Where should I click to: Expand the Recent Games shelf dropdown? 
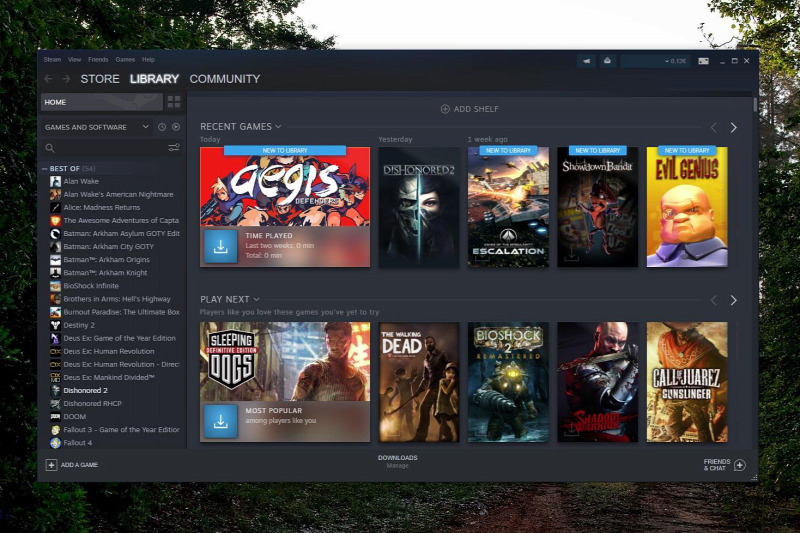(x=278, y=126)
